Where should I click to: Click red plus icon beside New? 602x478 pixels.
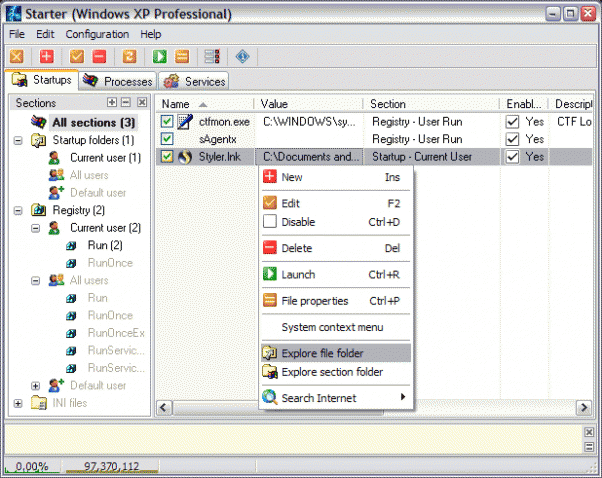coord(270,177)
